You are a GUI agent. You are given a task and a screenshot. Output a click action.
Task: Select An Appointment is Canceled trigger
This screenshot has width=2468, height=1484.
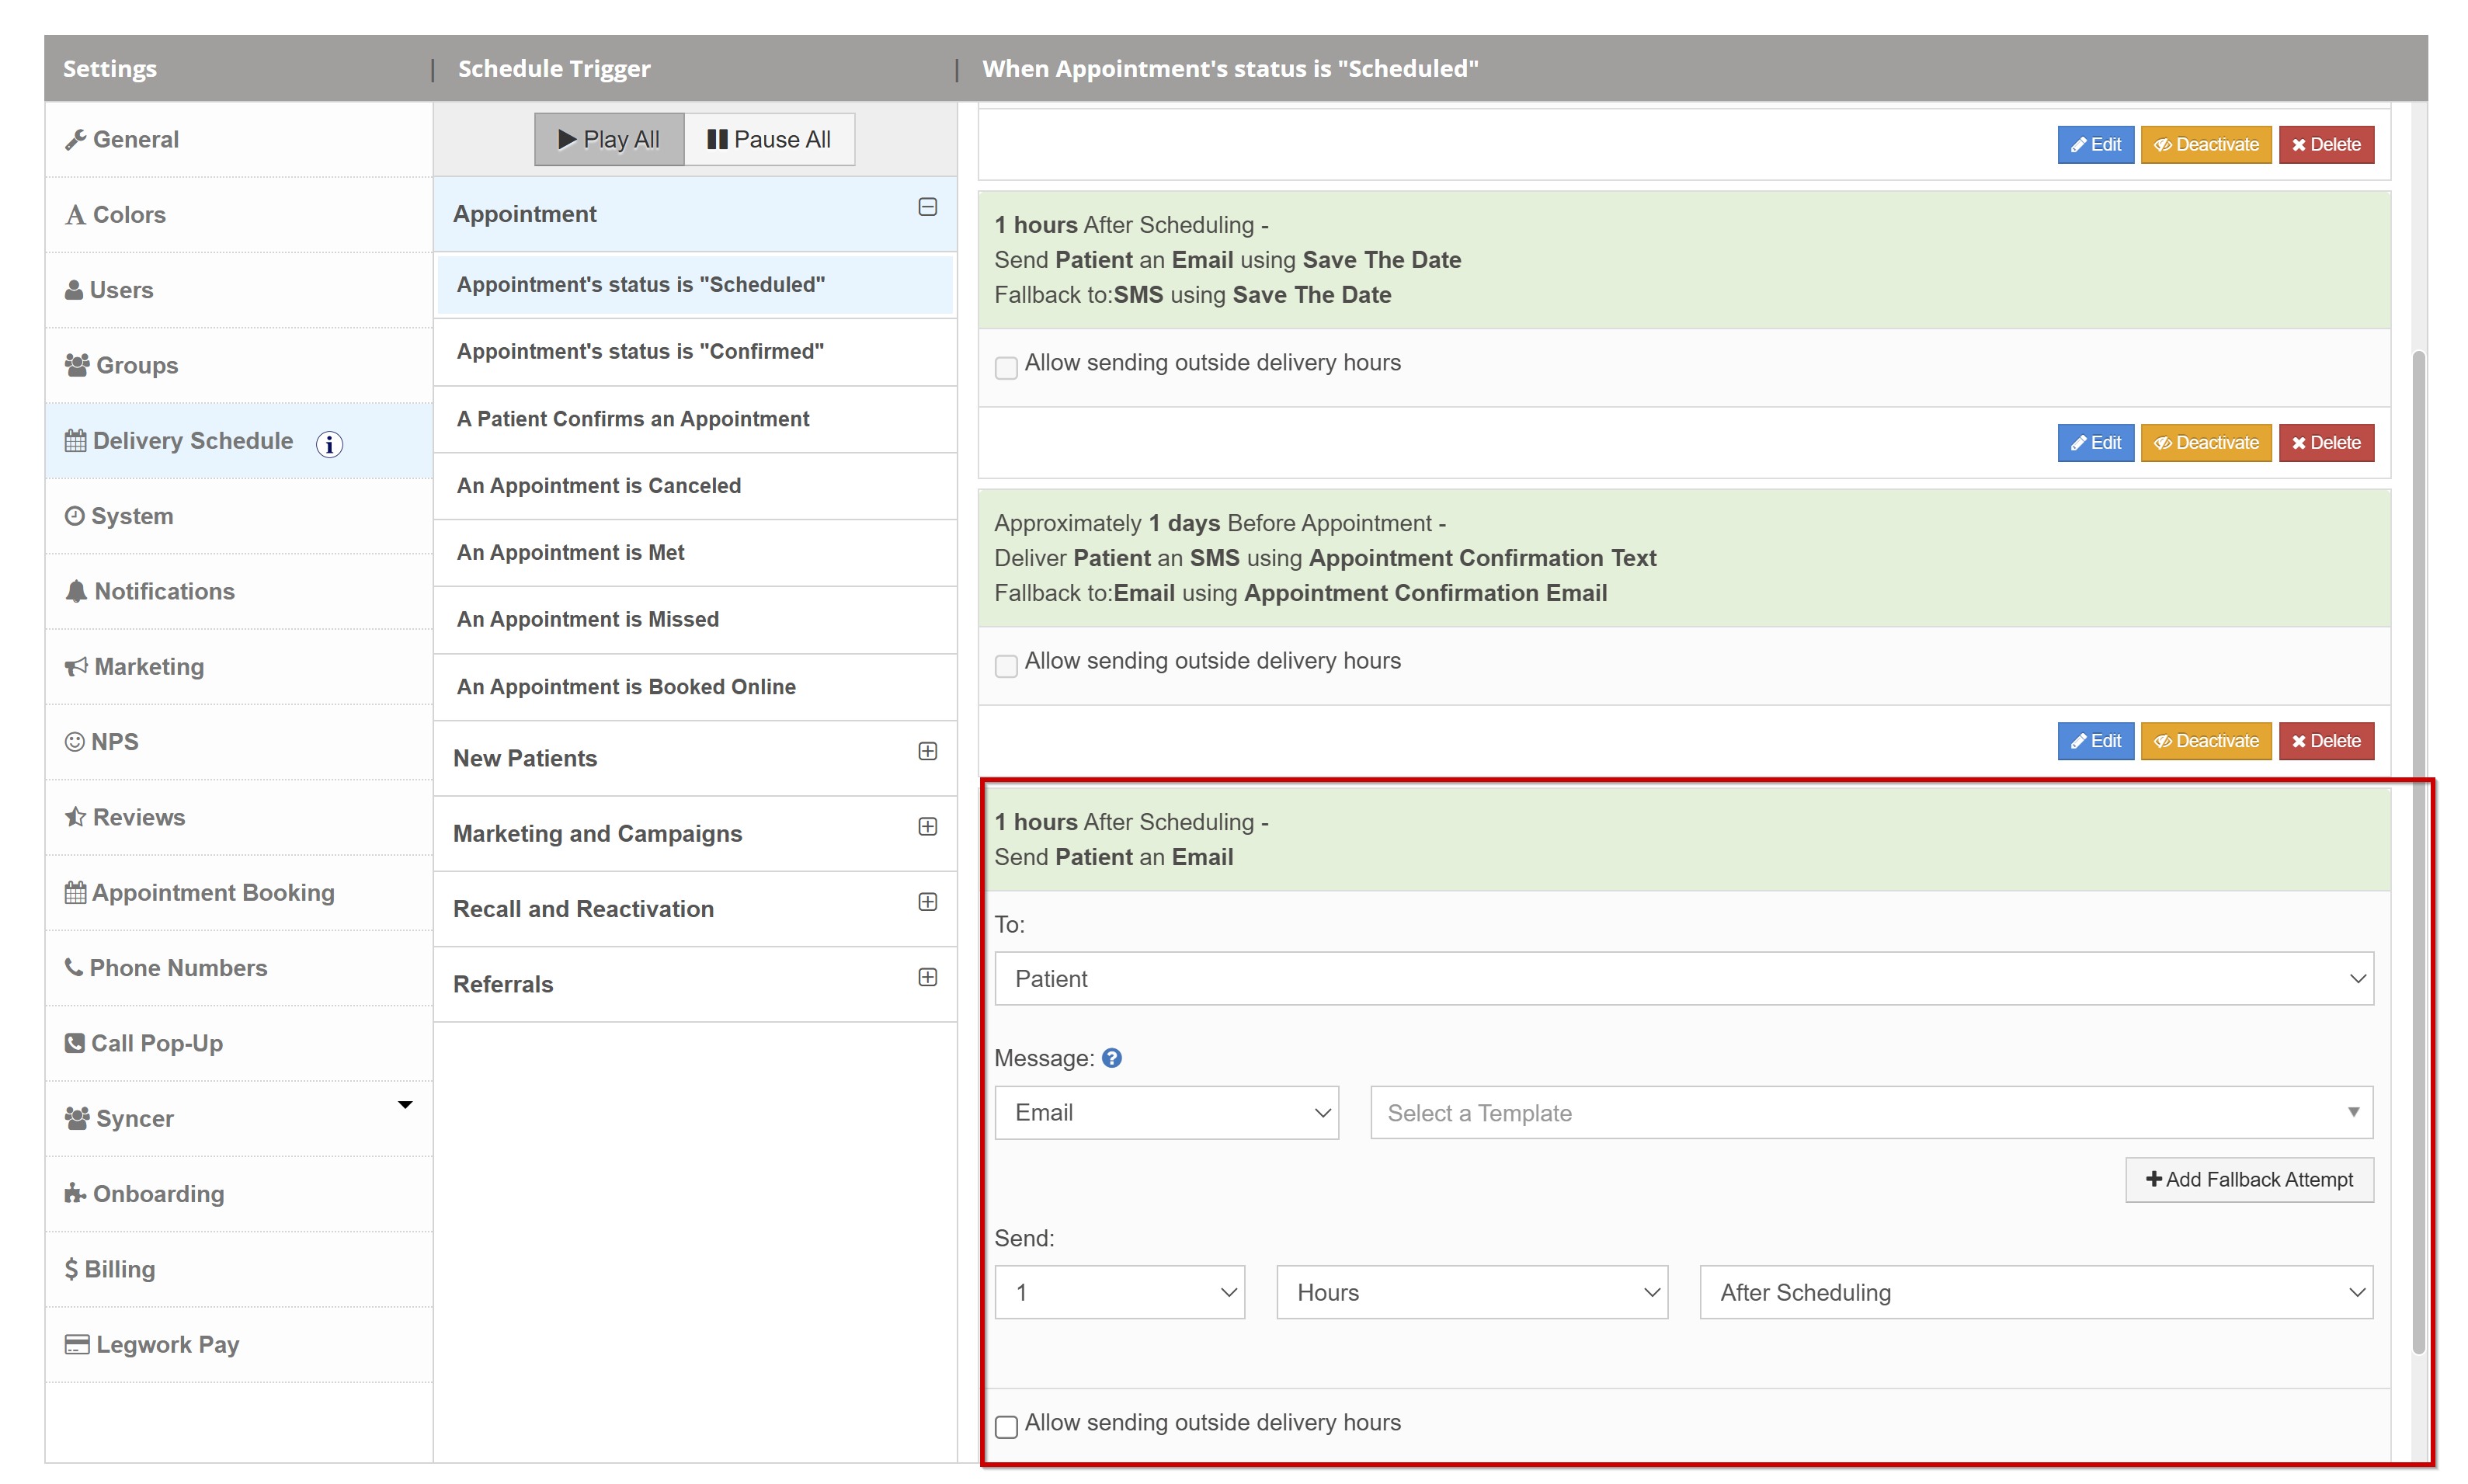[695, 486]
